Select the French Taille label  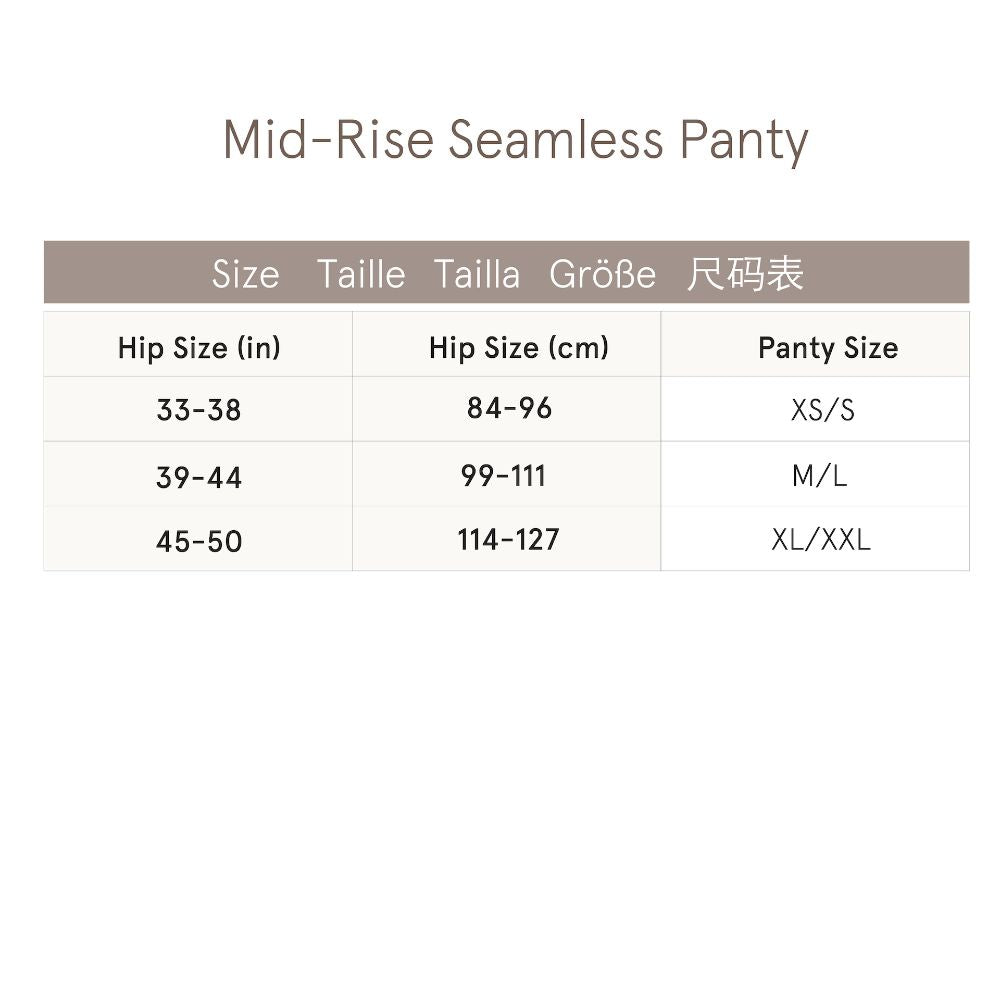pos(361,274)
